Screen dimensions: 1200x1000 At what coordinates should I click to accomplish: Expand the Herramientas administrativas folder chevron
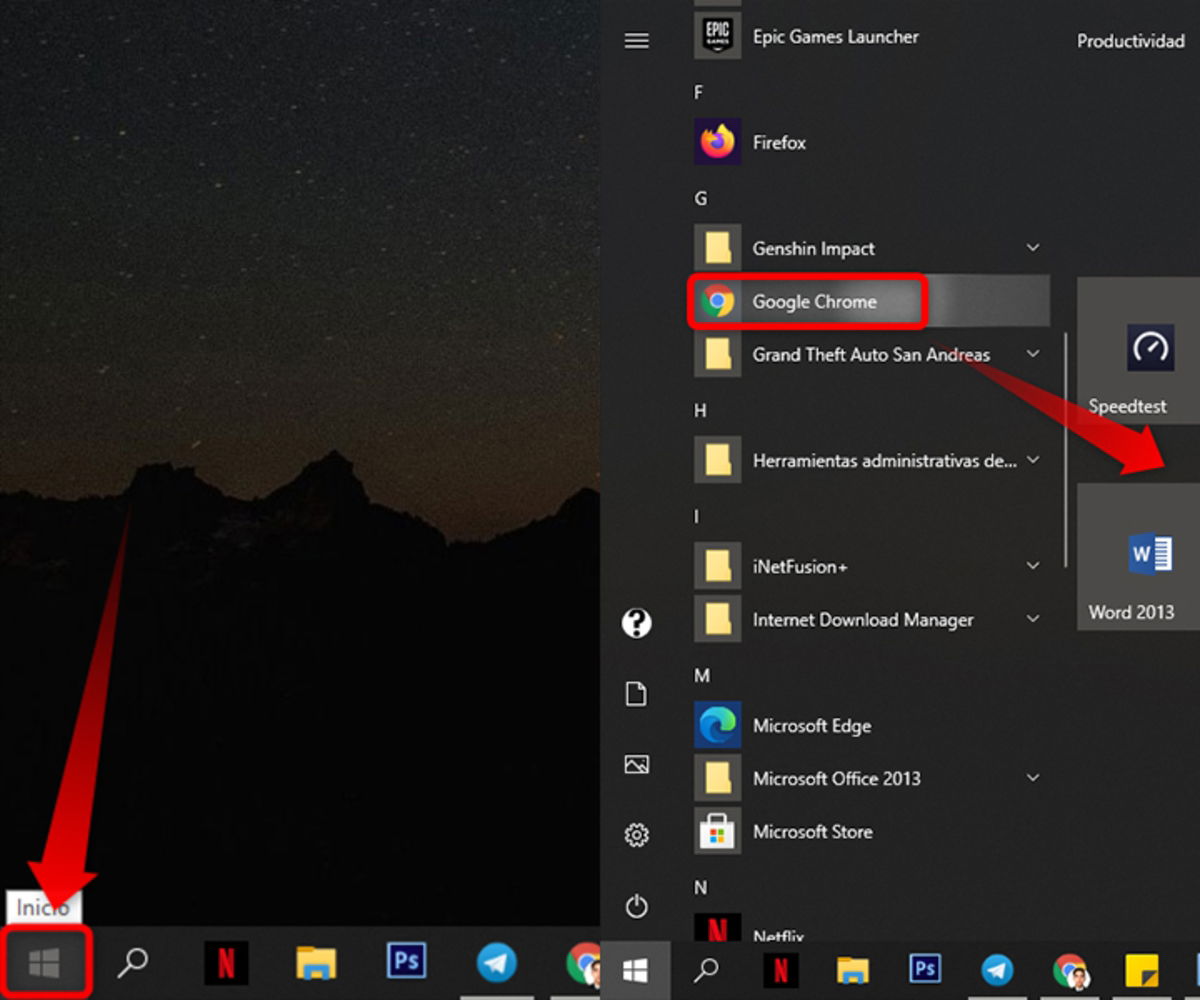pyautogui.click(x=1033, y=460)
